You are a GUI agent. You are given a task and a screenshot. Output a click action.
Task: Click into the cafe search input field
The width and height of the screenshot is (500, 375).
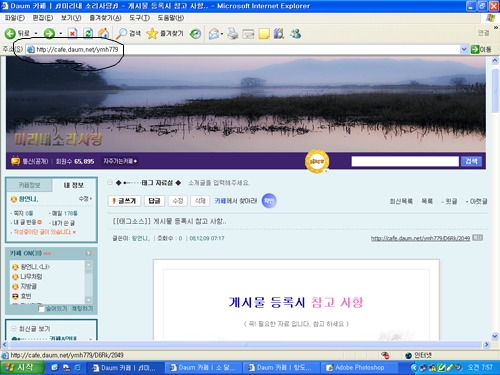405,161
